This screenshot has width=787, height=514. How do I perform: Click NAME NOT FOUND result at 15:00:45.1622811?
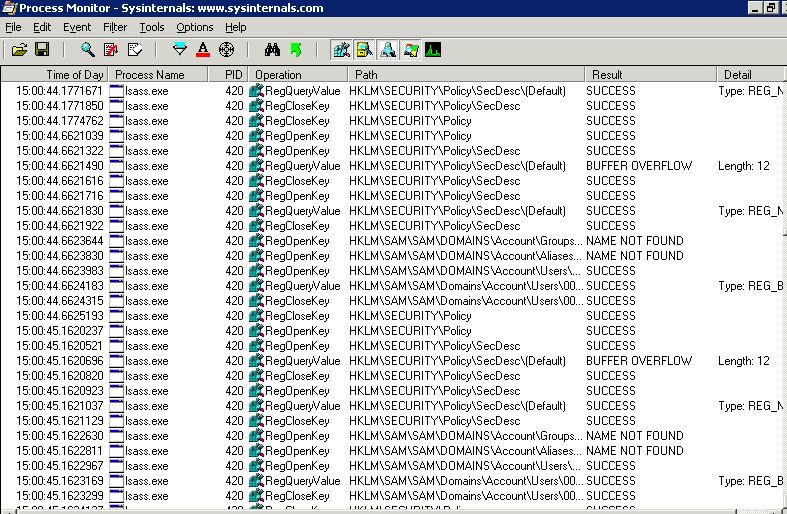coord(635,451)
